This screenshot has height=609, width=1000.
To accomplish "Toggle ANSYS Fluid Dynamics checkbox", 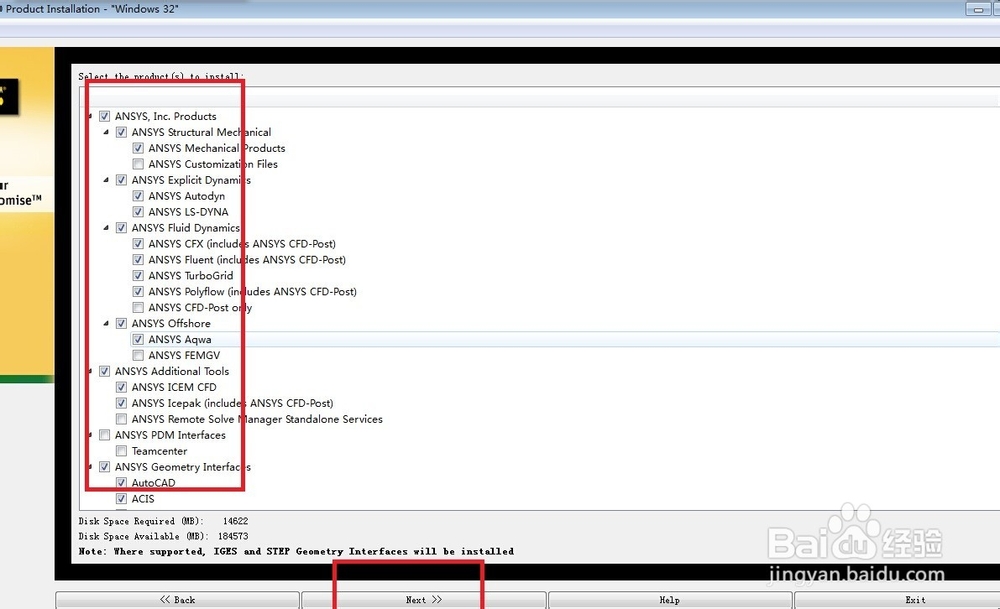I will (121, 228).
